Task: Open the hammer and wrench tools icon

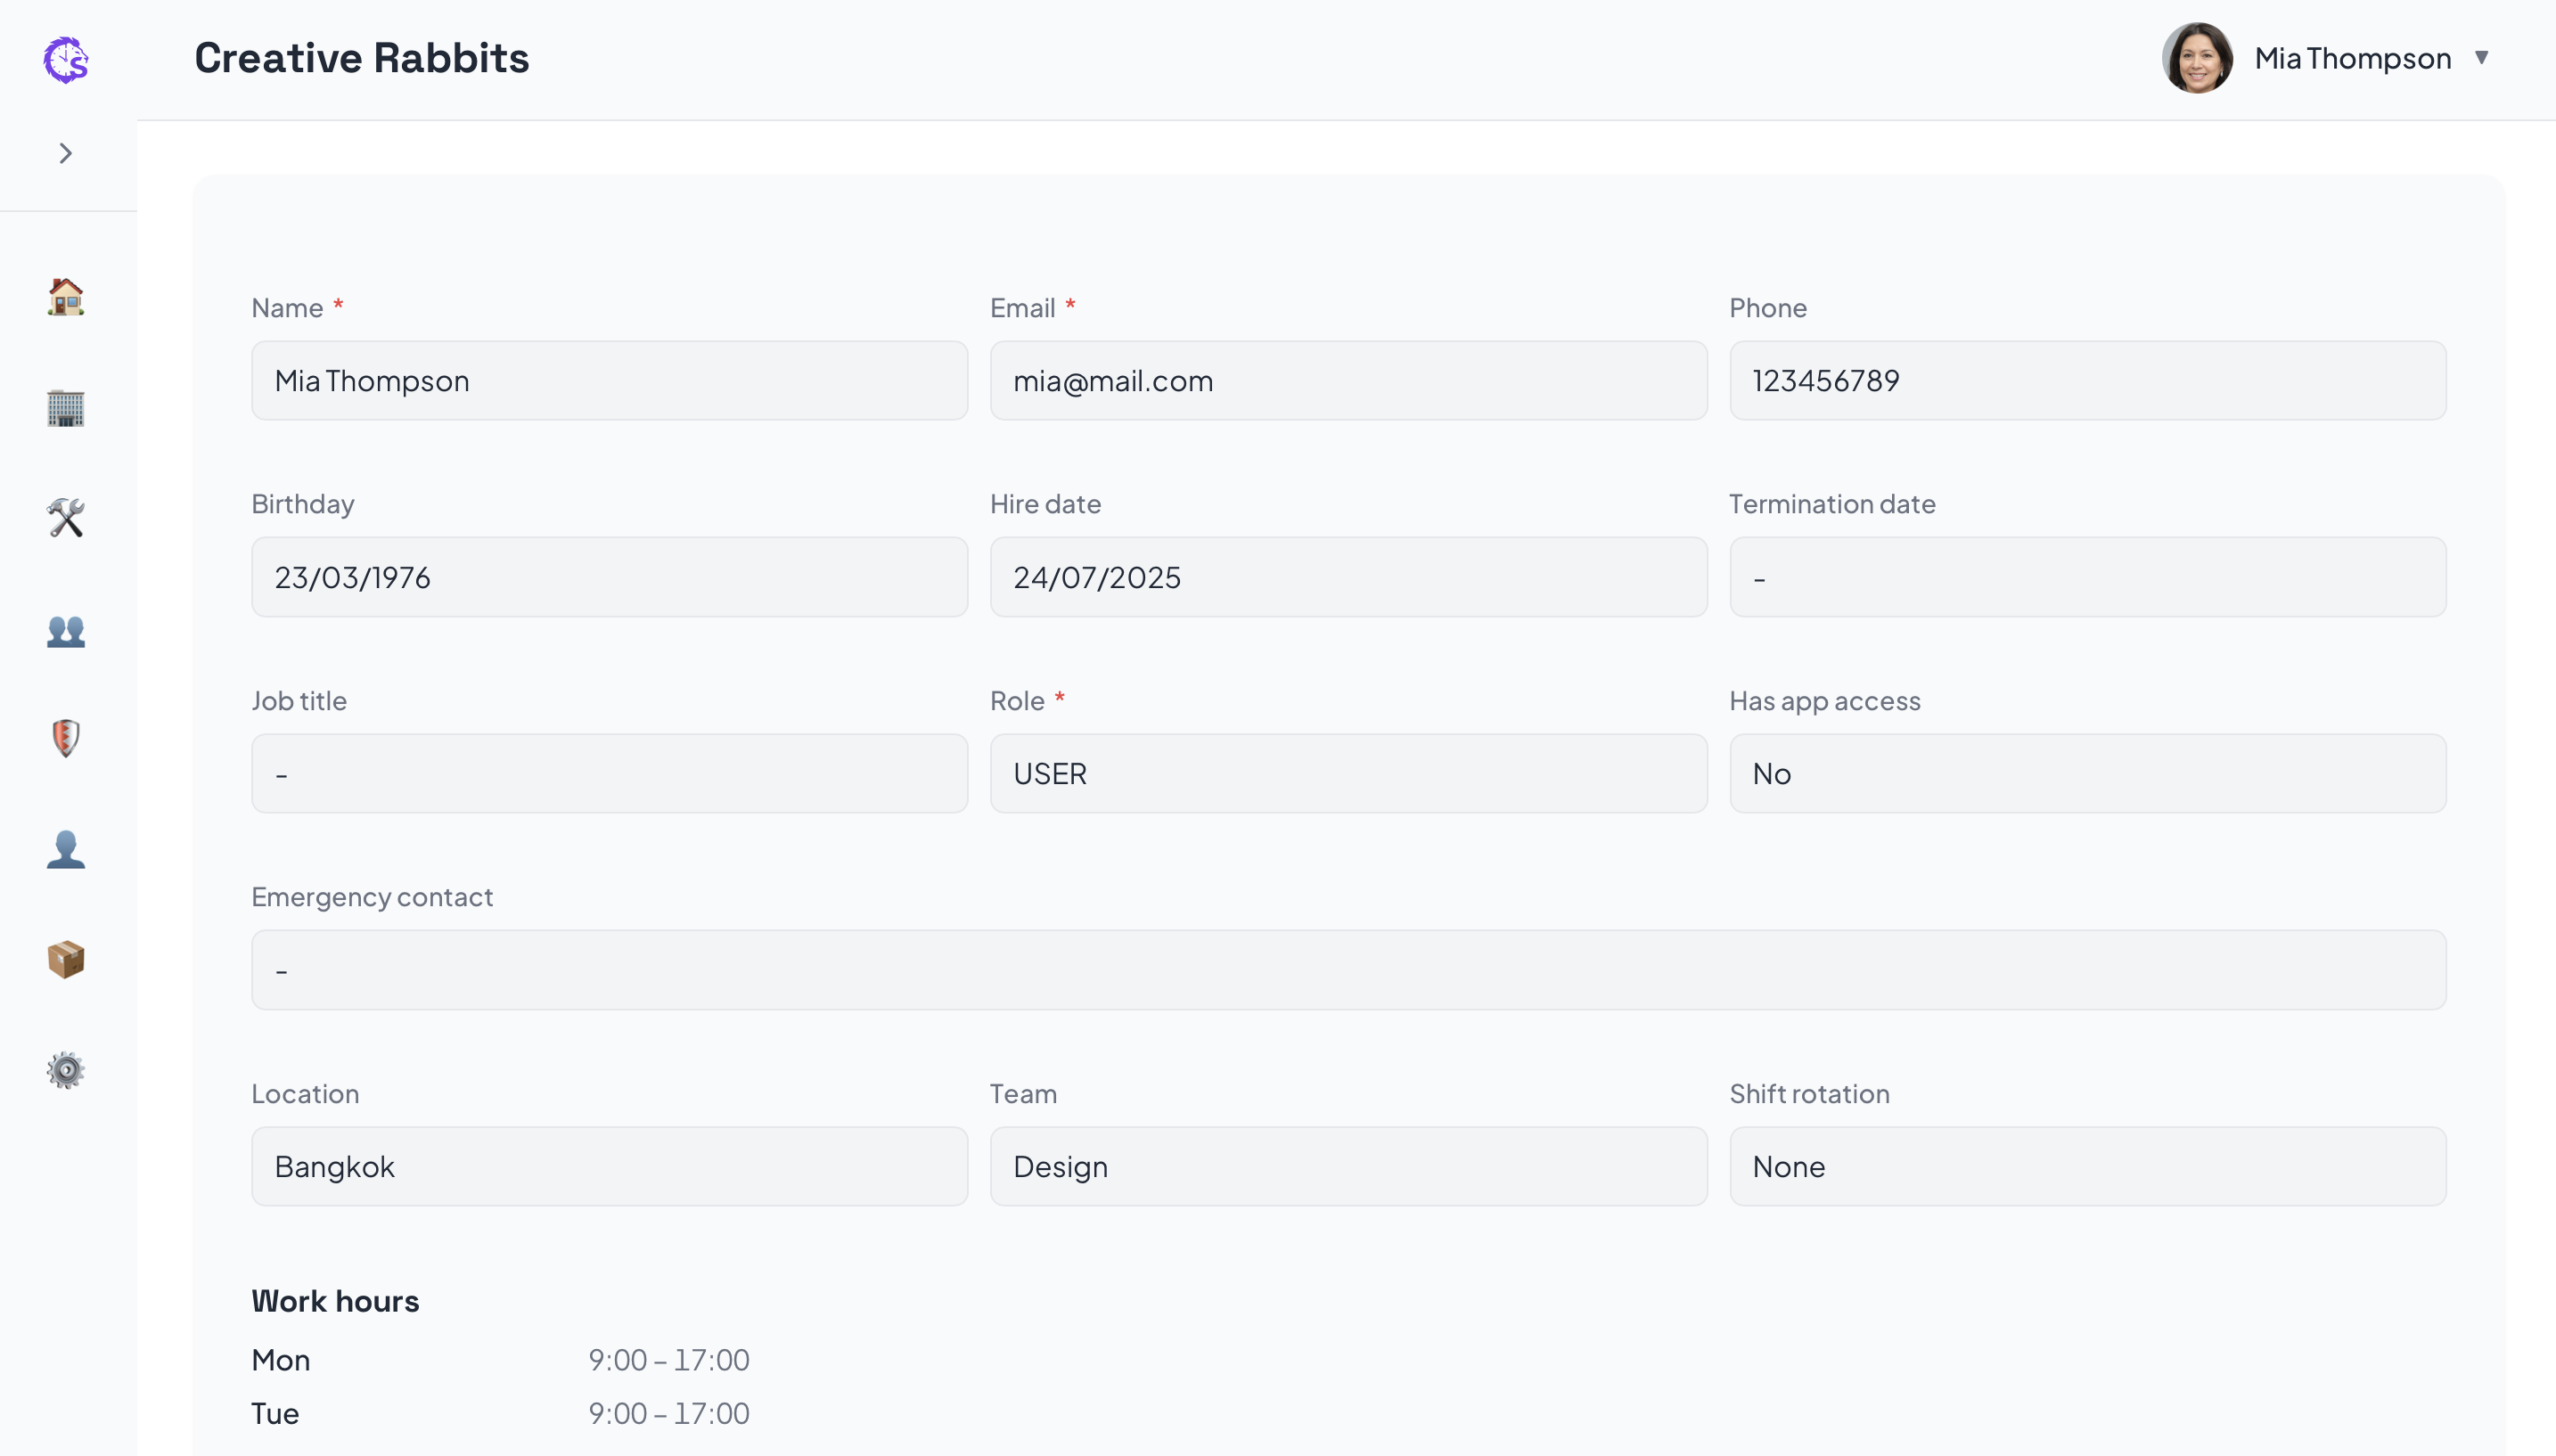Action: (x=66, y=518)
